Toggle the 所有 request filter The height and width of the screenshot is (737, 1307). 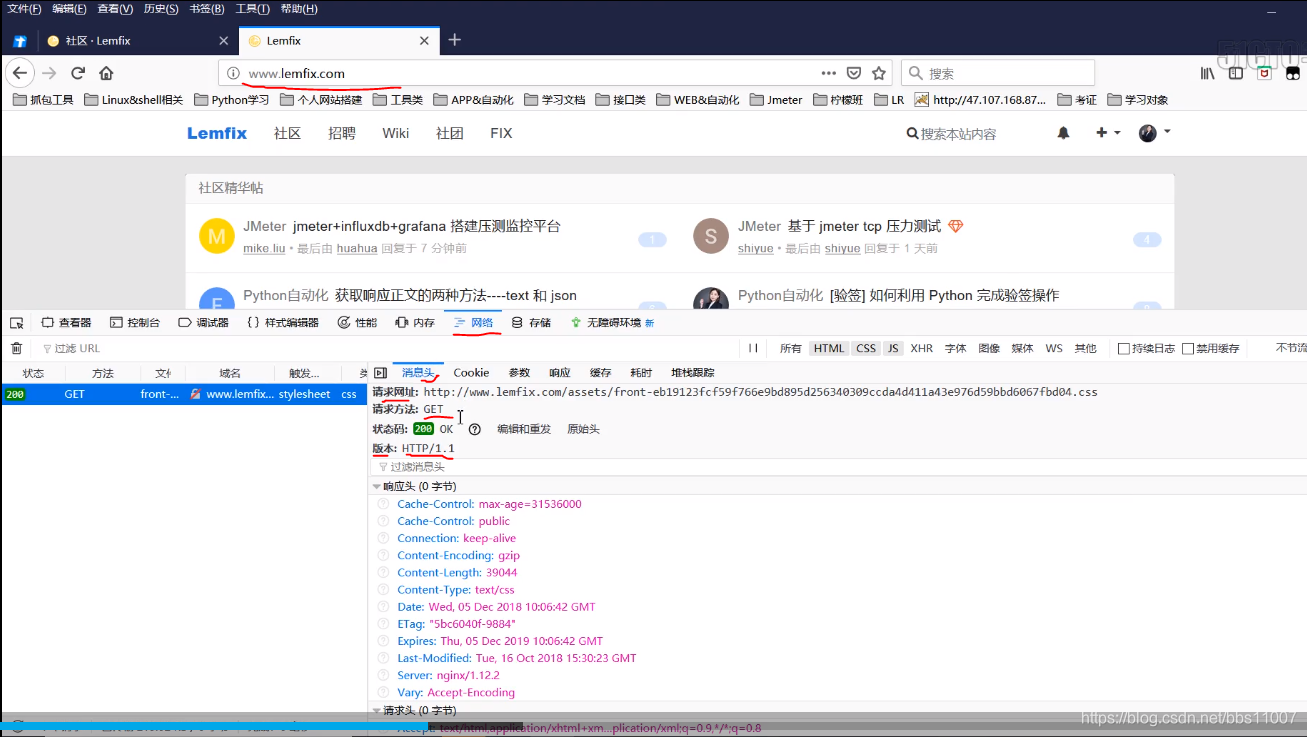790,348
